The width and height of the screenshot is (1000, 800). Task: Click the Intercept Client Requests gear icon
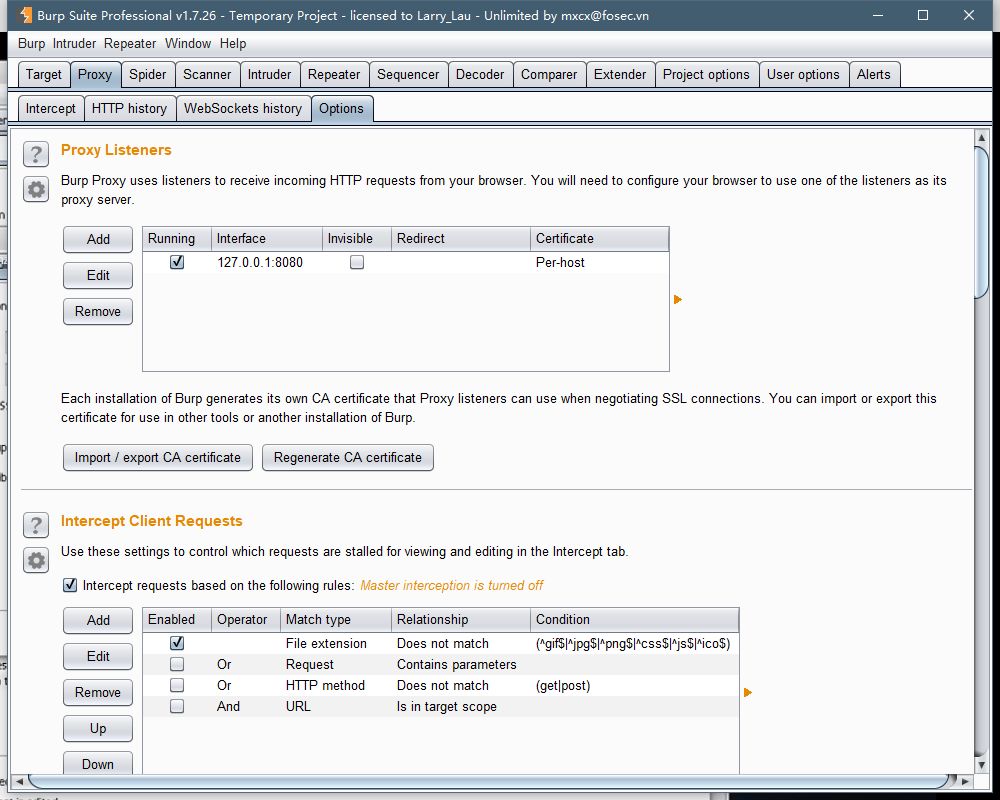click(36, 560)
